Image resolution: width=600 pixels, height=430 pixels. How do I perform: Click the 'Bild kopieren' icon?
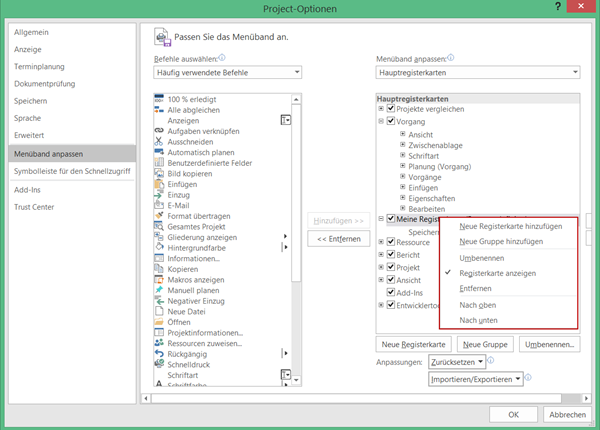point(159,173)
